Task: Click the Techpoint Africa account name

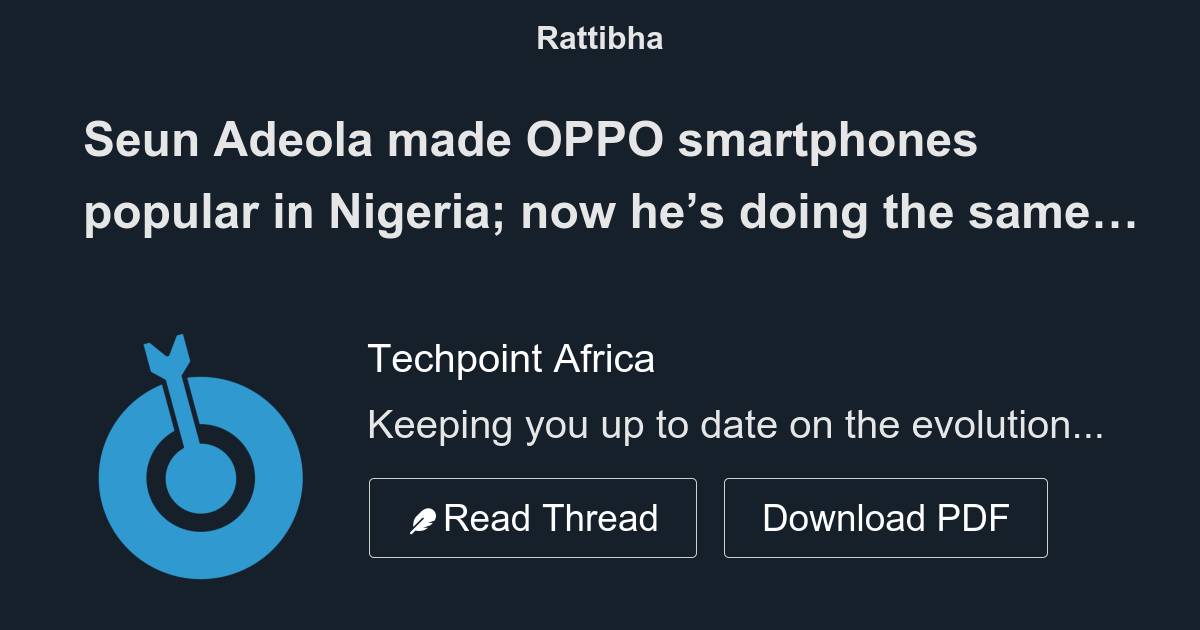Action: click(512, 358)
